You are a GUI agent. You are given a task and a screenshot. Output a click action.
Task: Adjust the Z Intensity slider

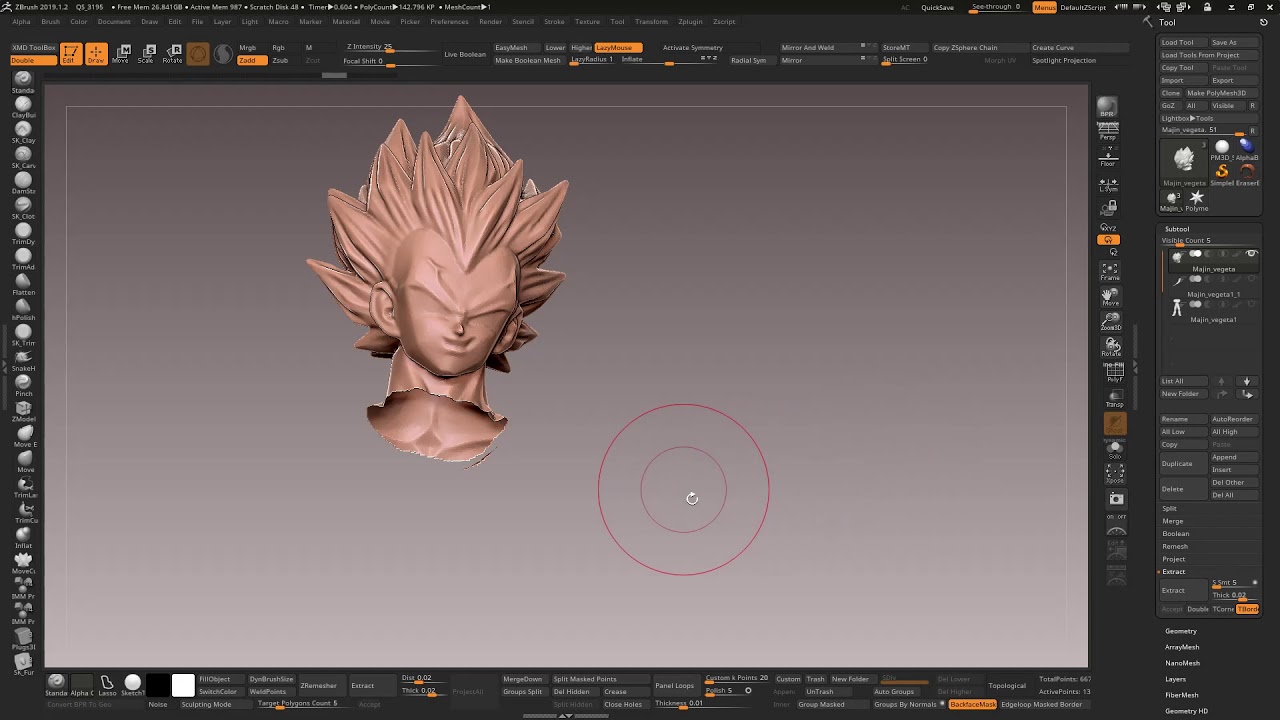pyautogui.click(x=388, y=48)
